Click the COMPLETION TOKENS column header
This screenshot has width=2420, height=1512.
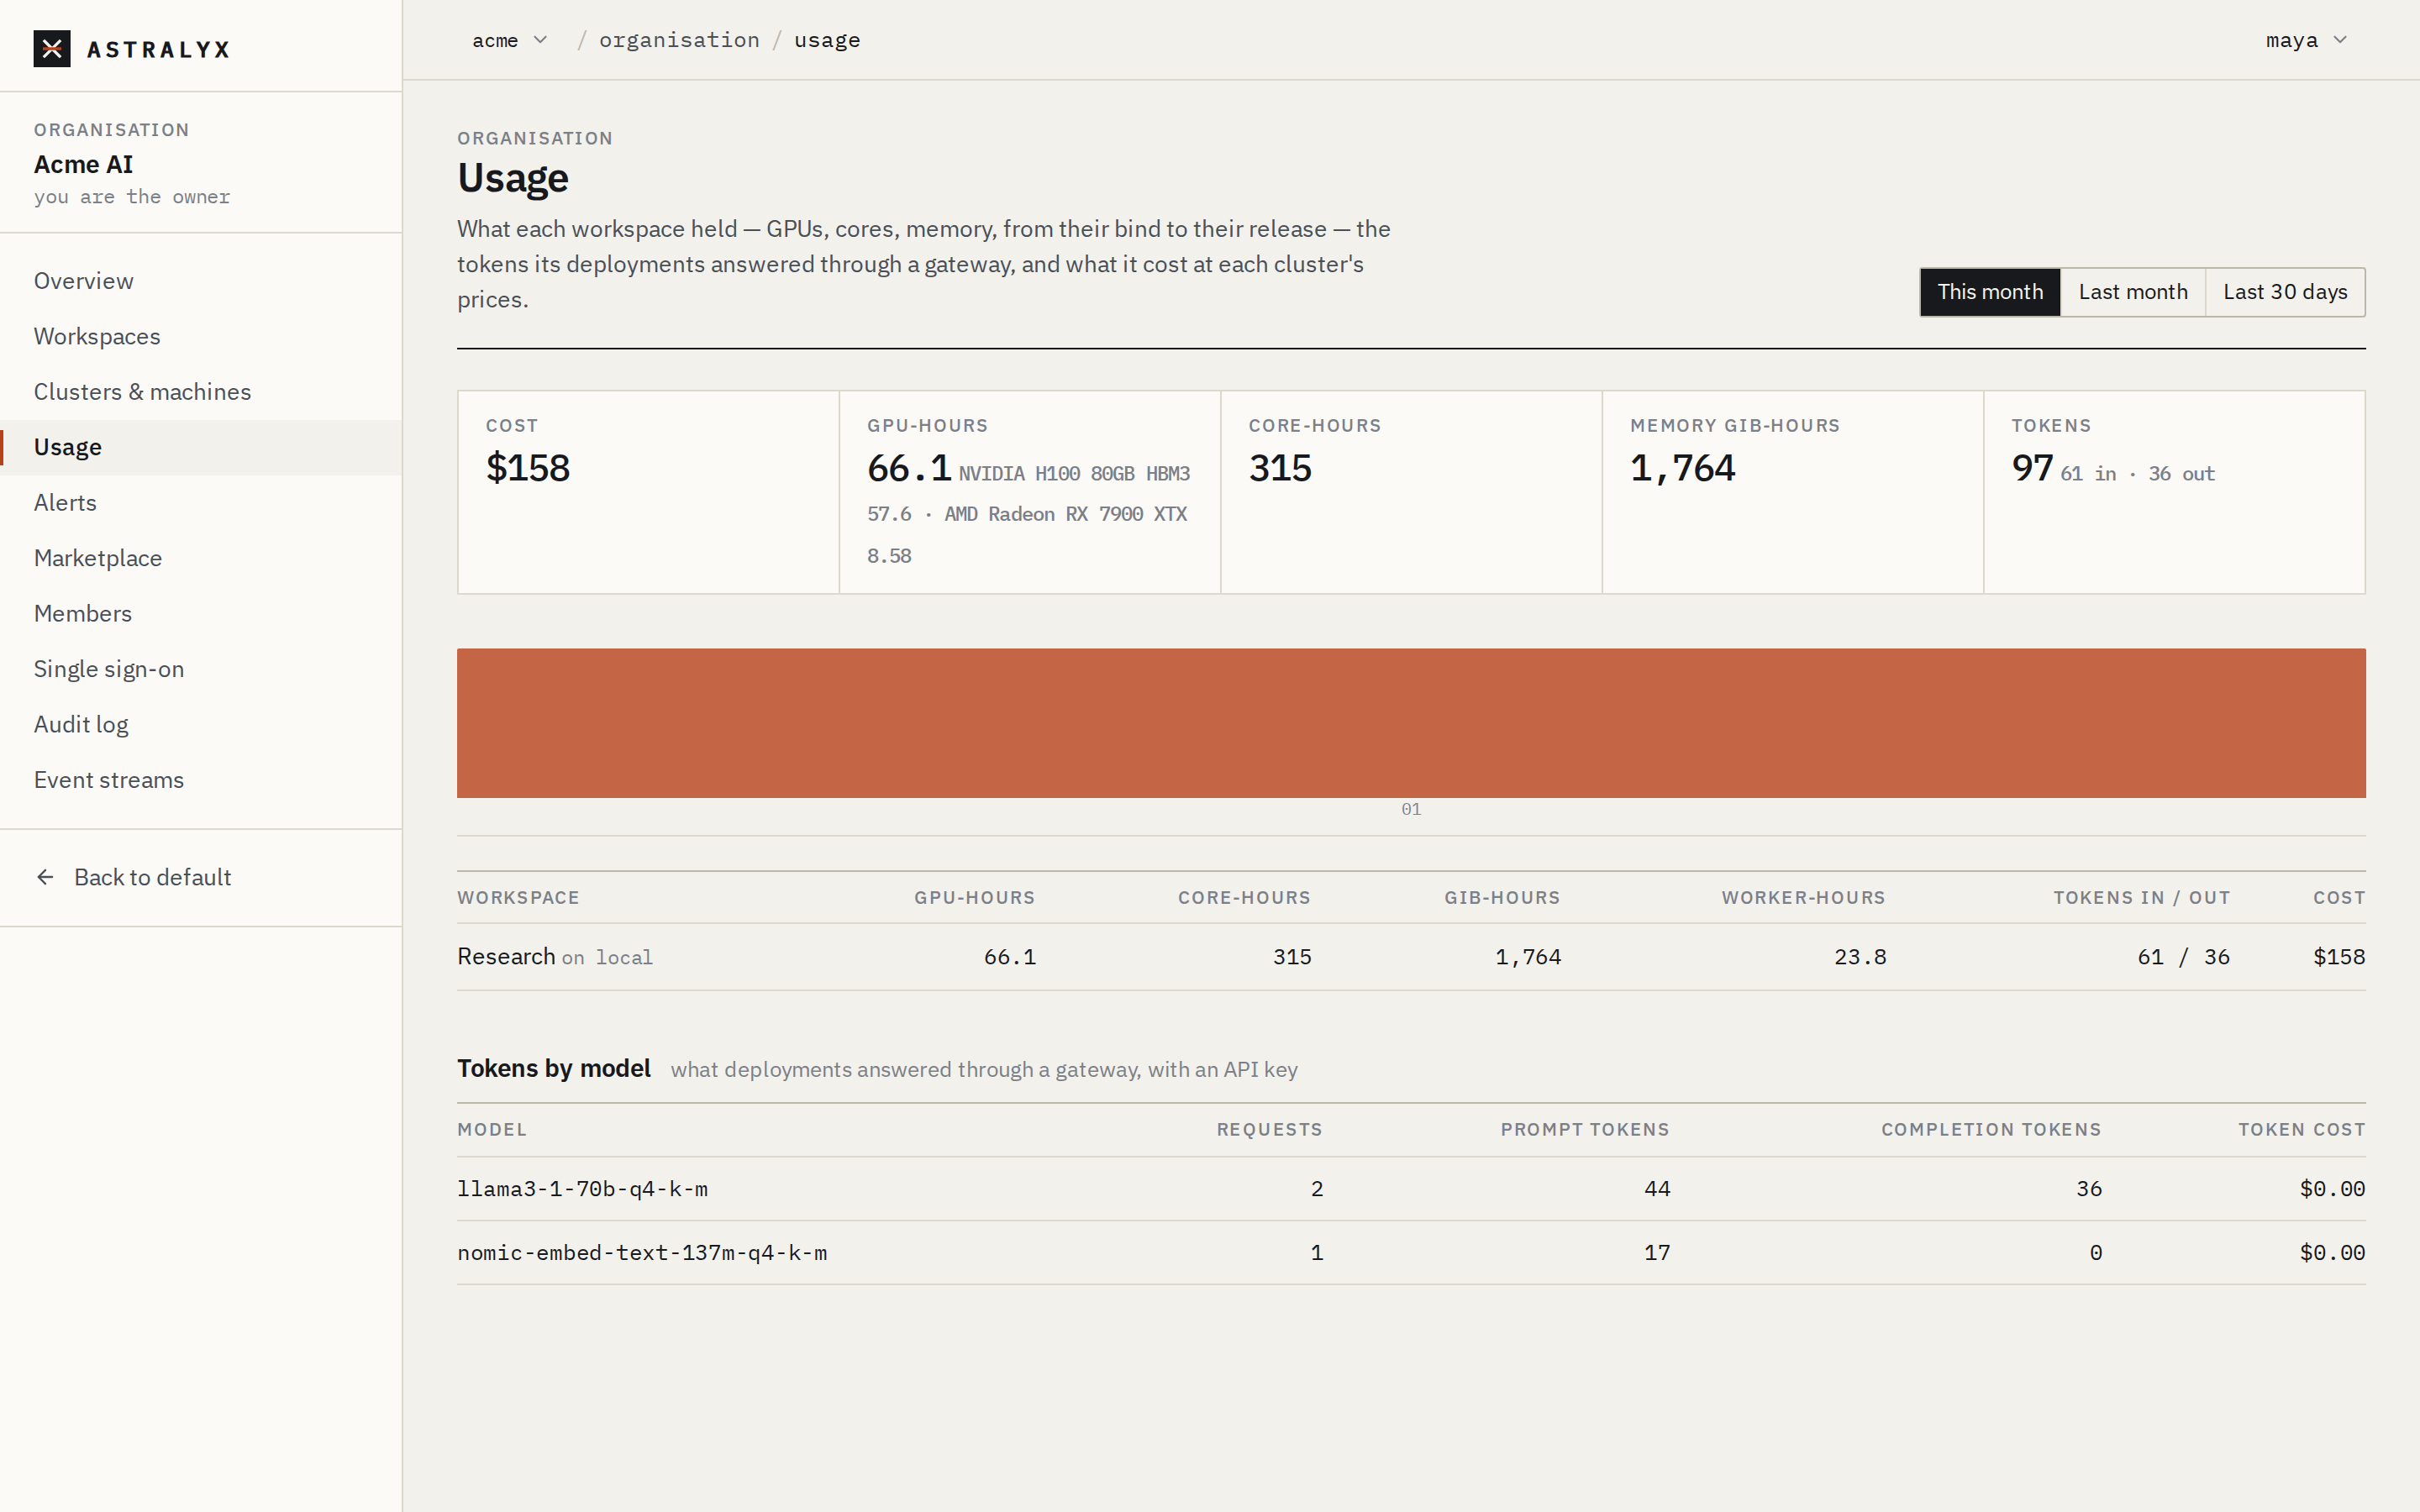pos(1991,1130)
